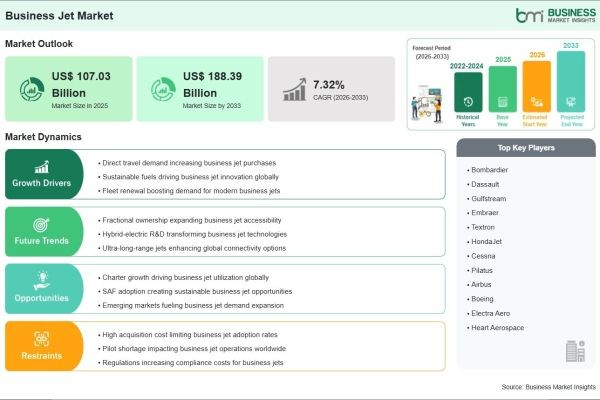The width and height of the screenshot is (600, 400).
Task: Click the BMI Business Market Insights logo
Action: tap(556, 15)
